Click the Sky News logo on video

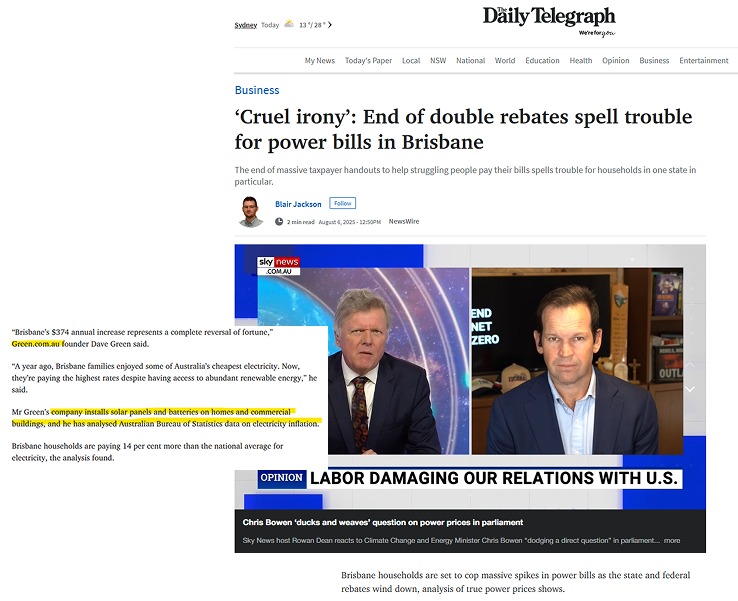[279, 266]
